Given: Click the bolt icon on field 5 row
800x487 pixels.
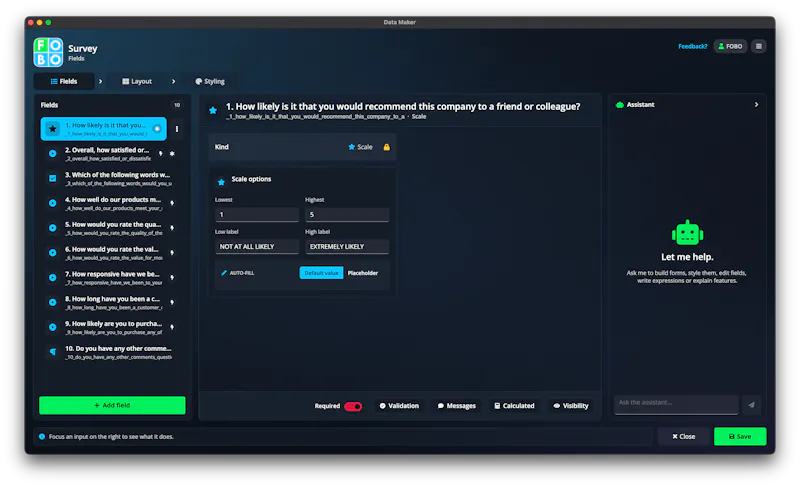Looking at the screenshot, I should (x=172, y=228).
